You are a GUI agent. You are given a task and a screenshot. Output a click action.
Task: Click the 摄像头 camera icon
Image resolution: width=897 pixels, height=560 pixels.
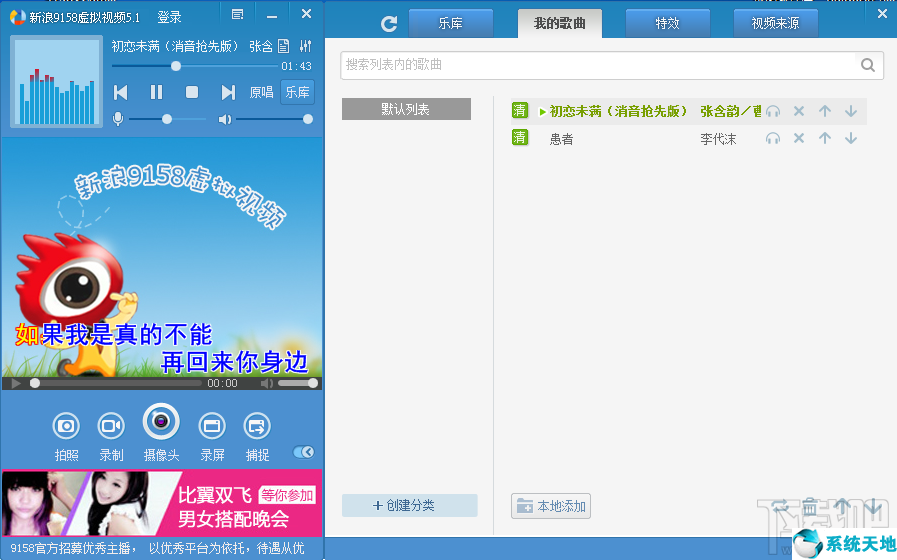161,422
